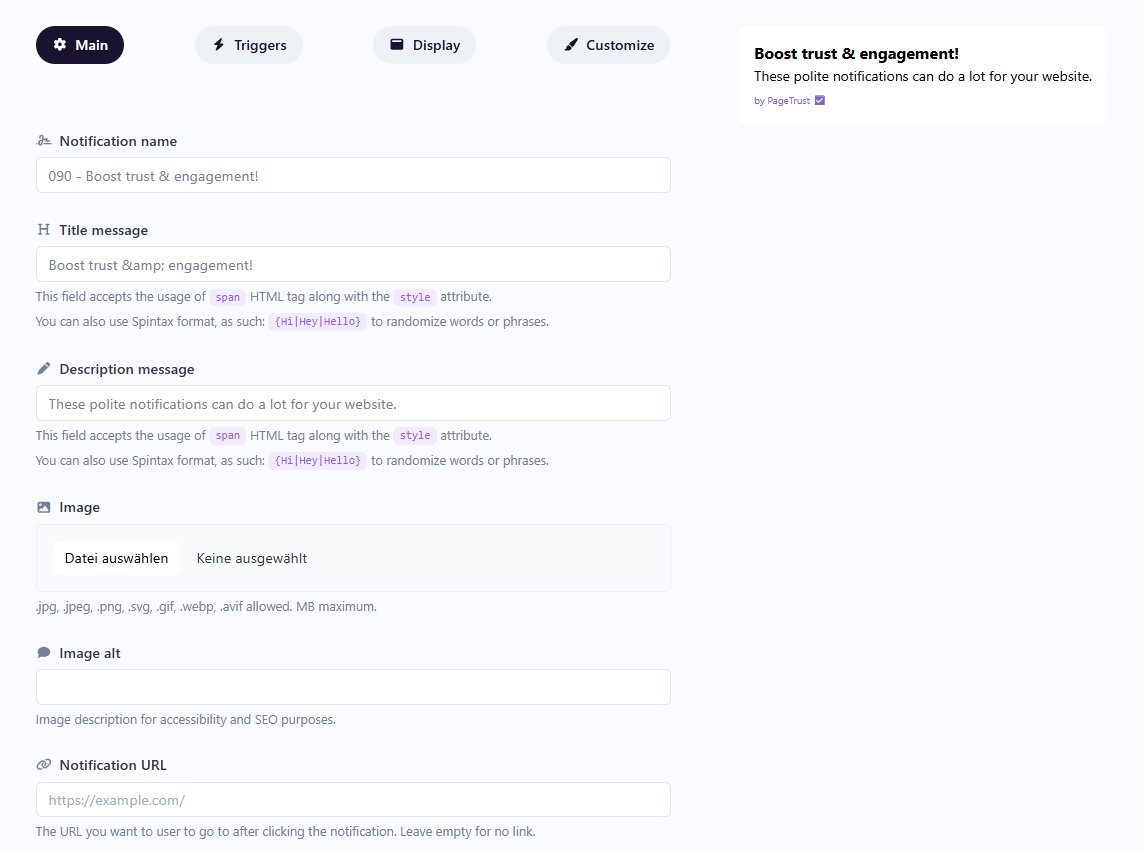Go to the Display tab
The width and height of the screenshot is (1144, 853).
click(x=424, y=45)
